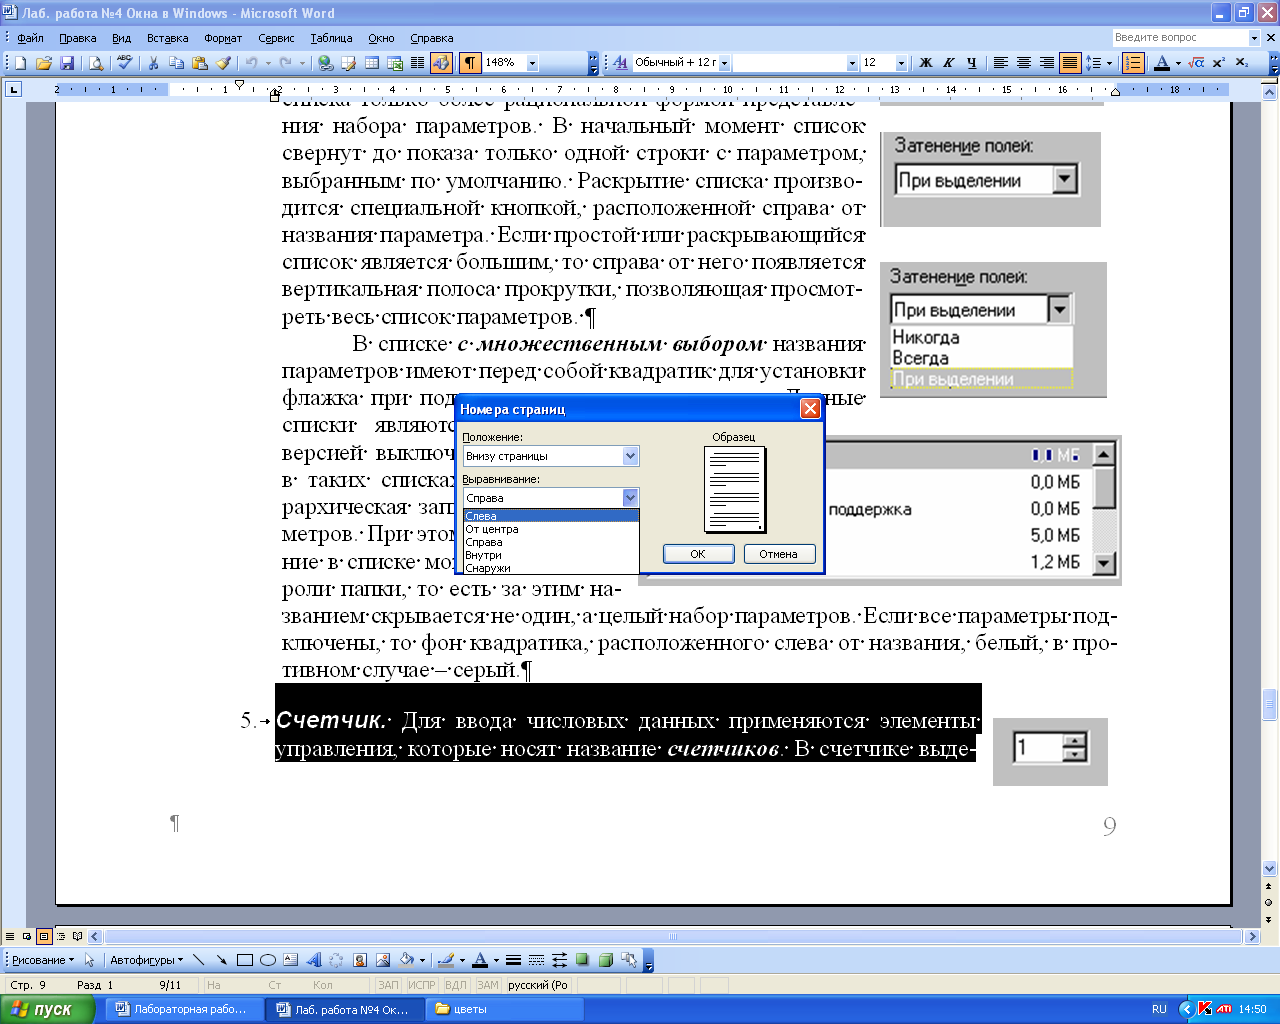The width and height of the screenshot is (1280, 1024).
Task: Open the Рисование menu button
Action: pos(42,960)
